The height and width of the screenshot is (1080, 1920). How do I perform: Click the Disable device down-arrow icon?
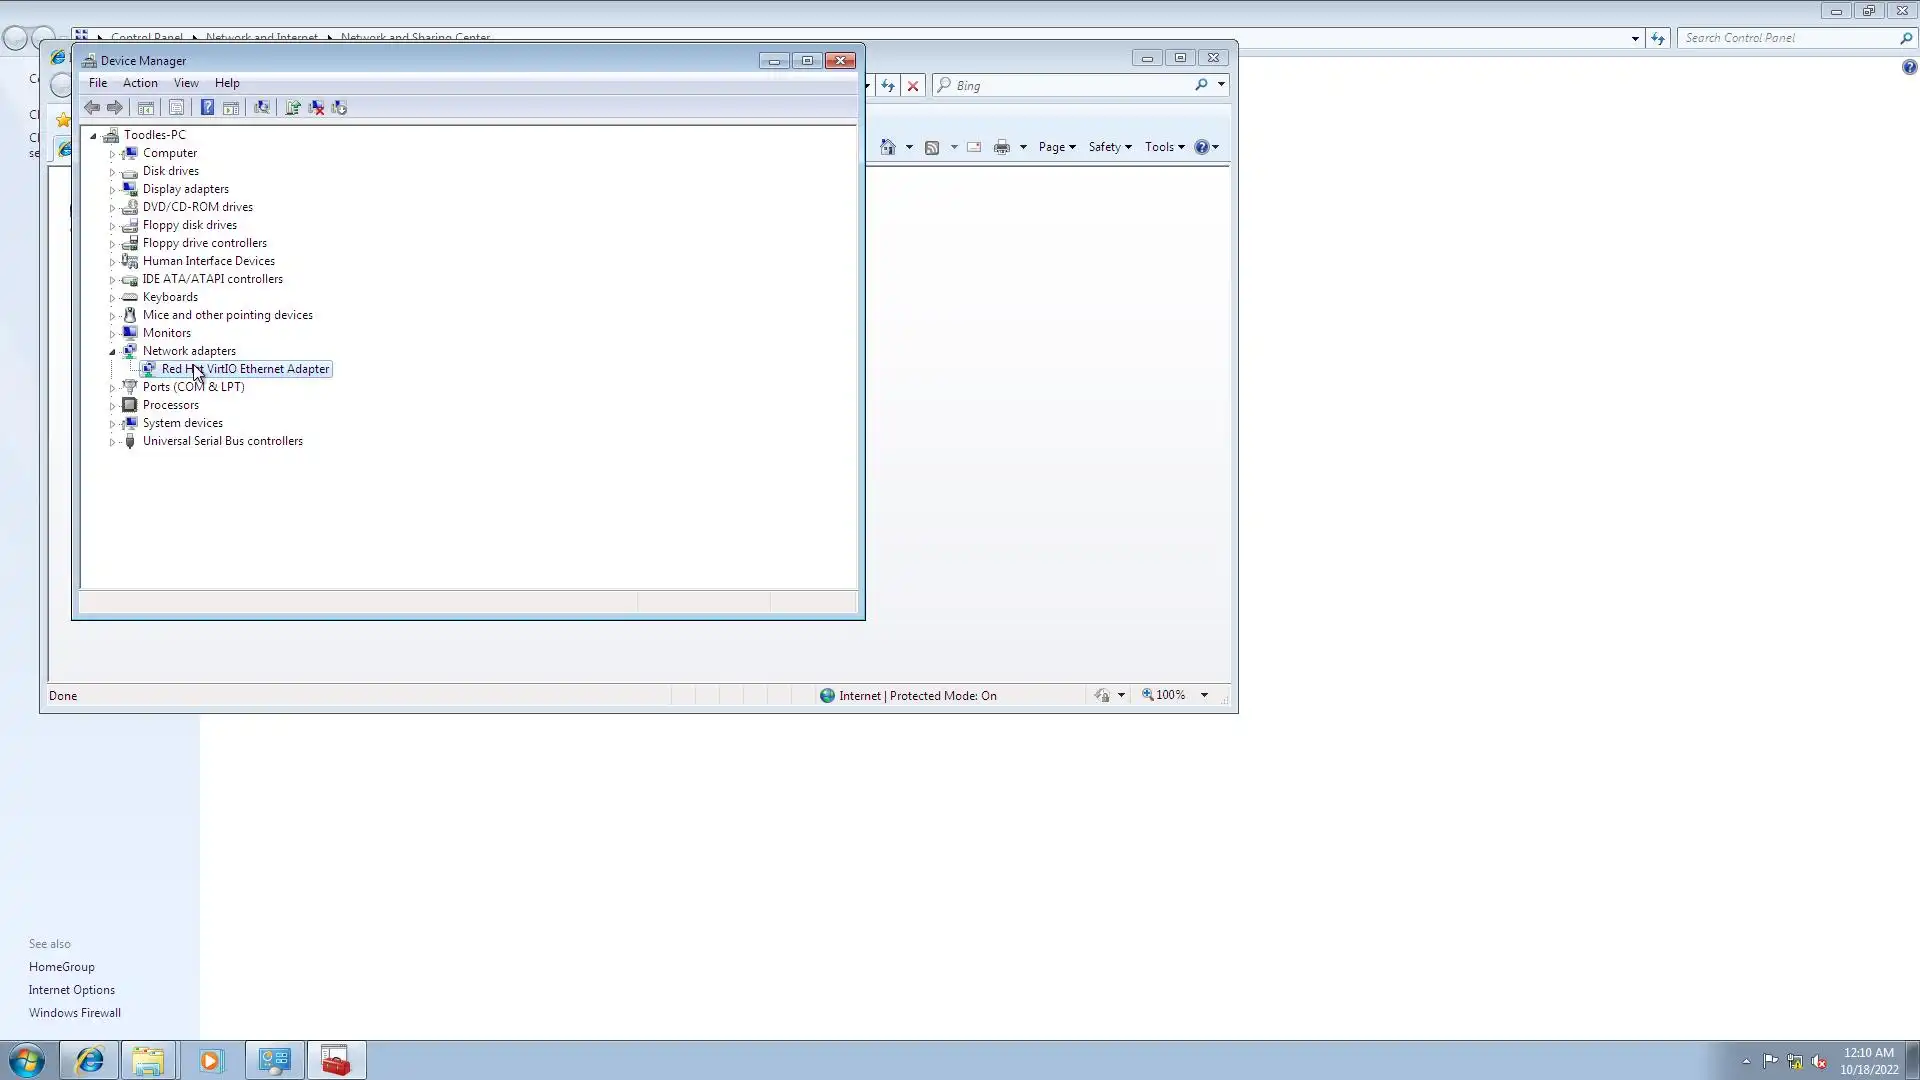pos(339,108)
